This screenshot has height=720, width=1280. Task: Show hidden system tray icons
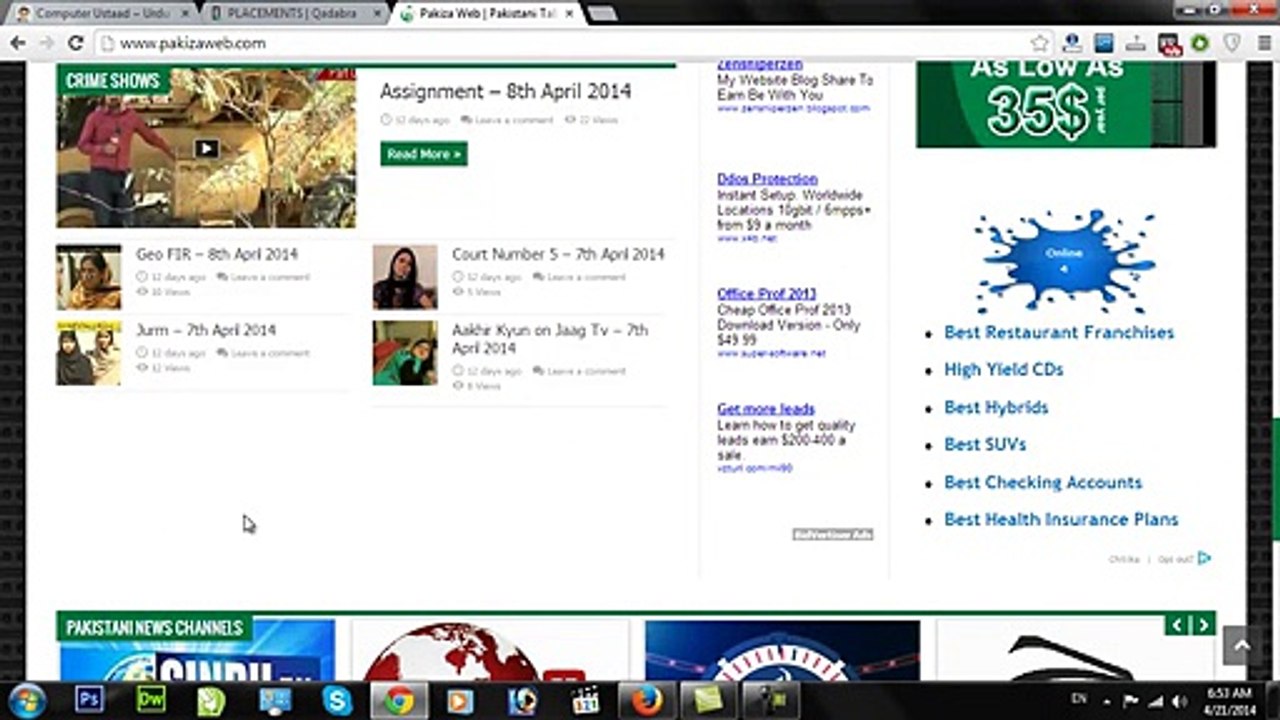[1105, 701]
